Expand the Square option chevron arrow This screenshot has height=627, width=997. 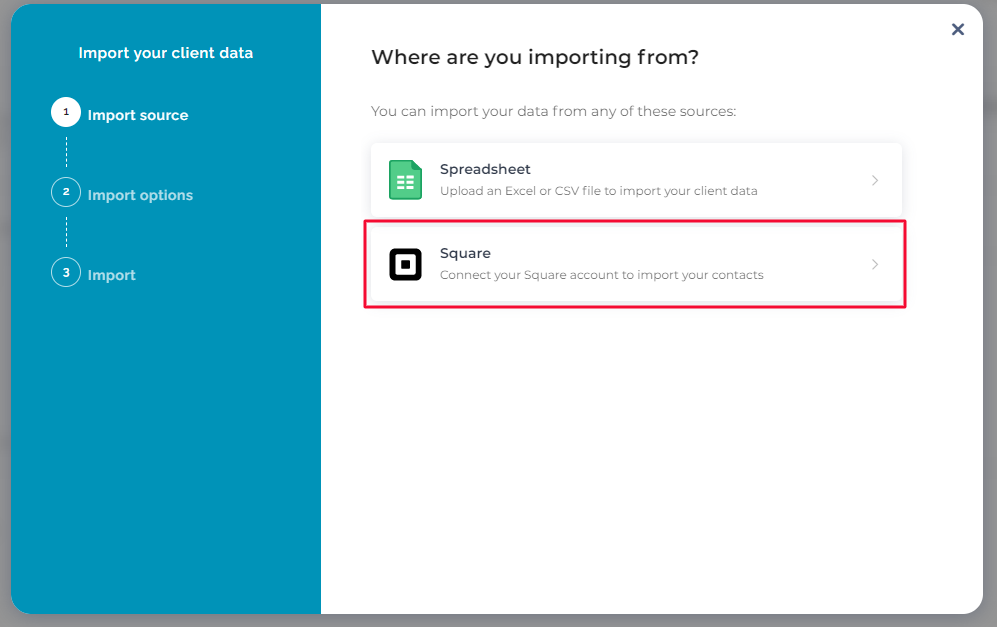[x=875, y=265]
